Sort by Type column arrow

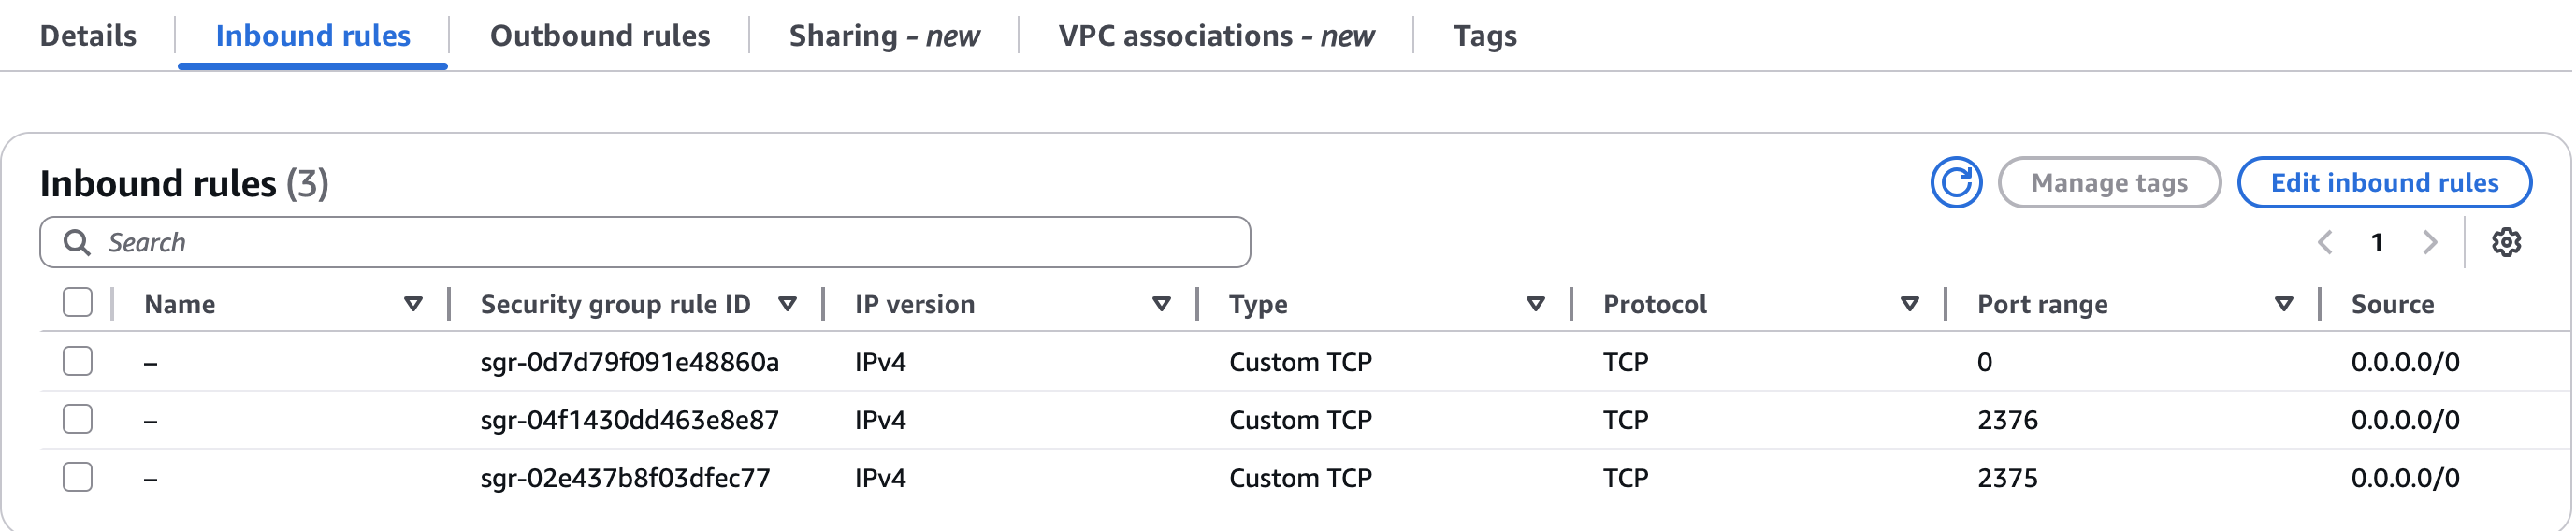[1535, 304]
